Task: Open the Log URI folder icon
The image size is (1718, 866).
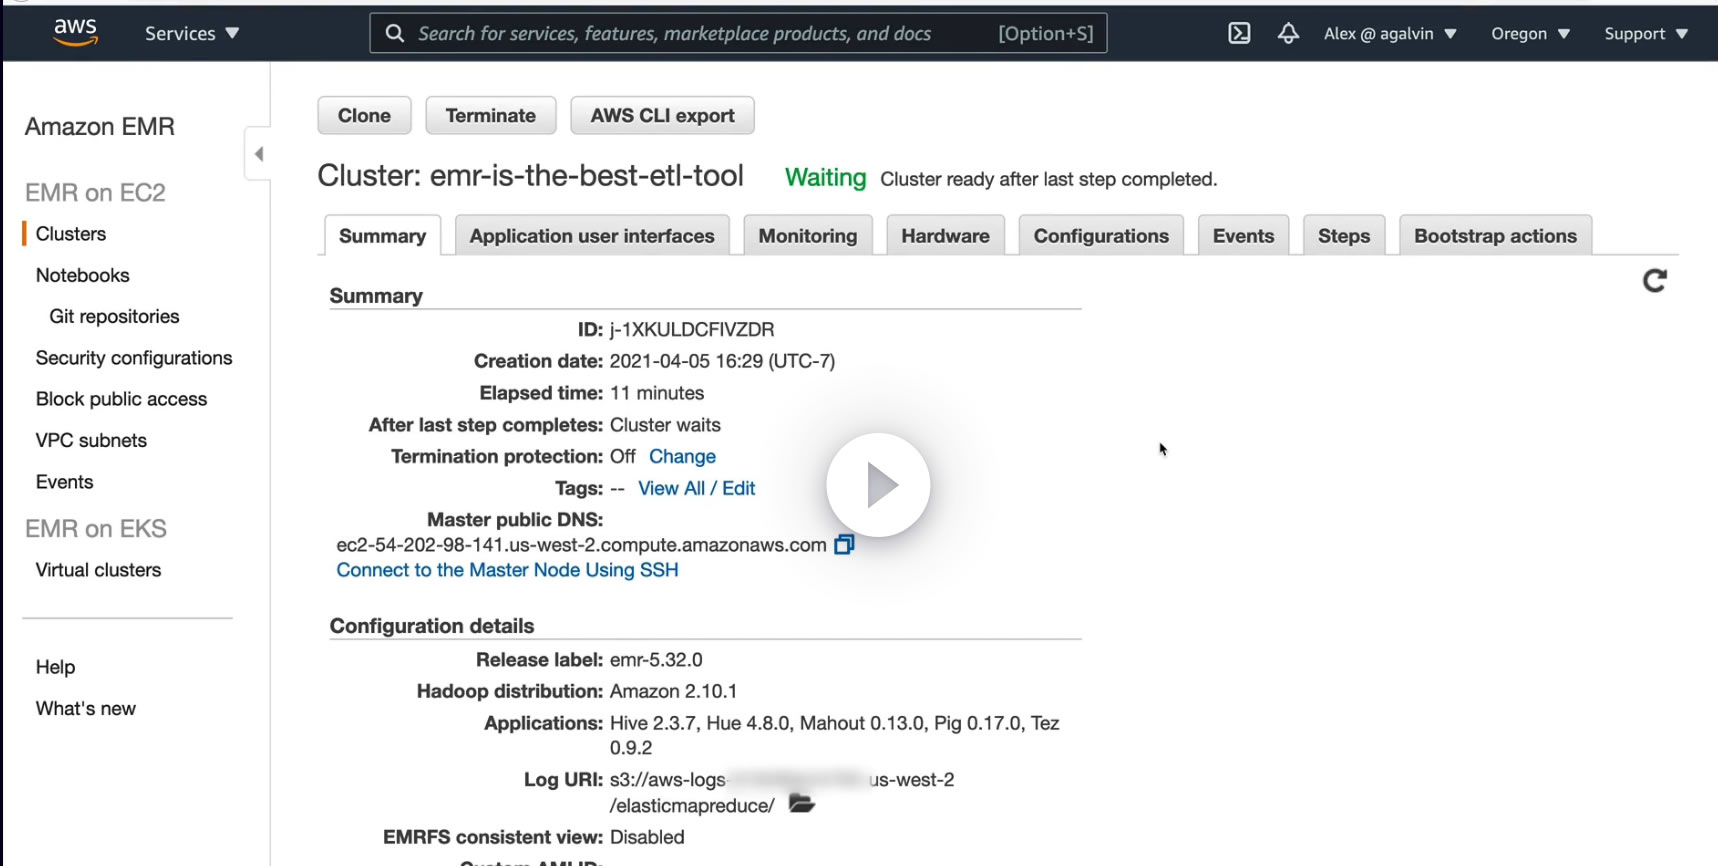Action: tap(801, 804)
